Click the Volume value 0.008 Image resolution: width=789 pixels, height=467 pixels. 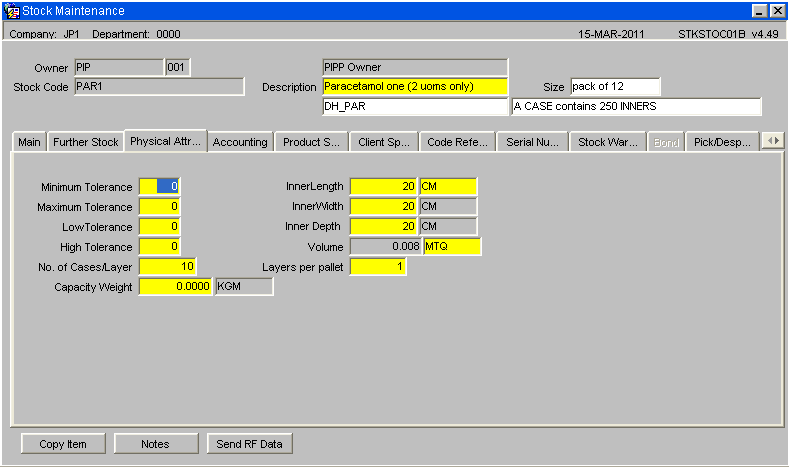click(385, 247)
